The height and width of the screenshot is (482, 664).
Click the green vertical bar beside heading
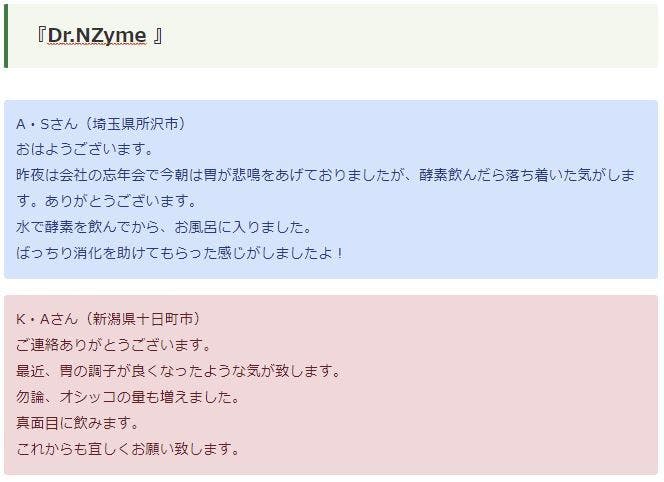tap(6, 36)
